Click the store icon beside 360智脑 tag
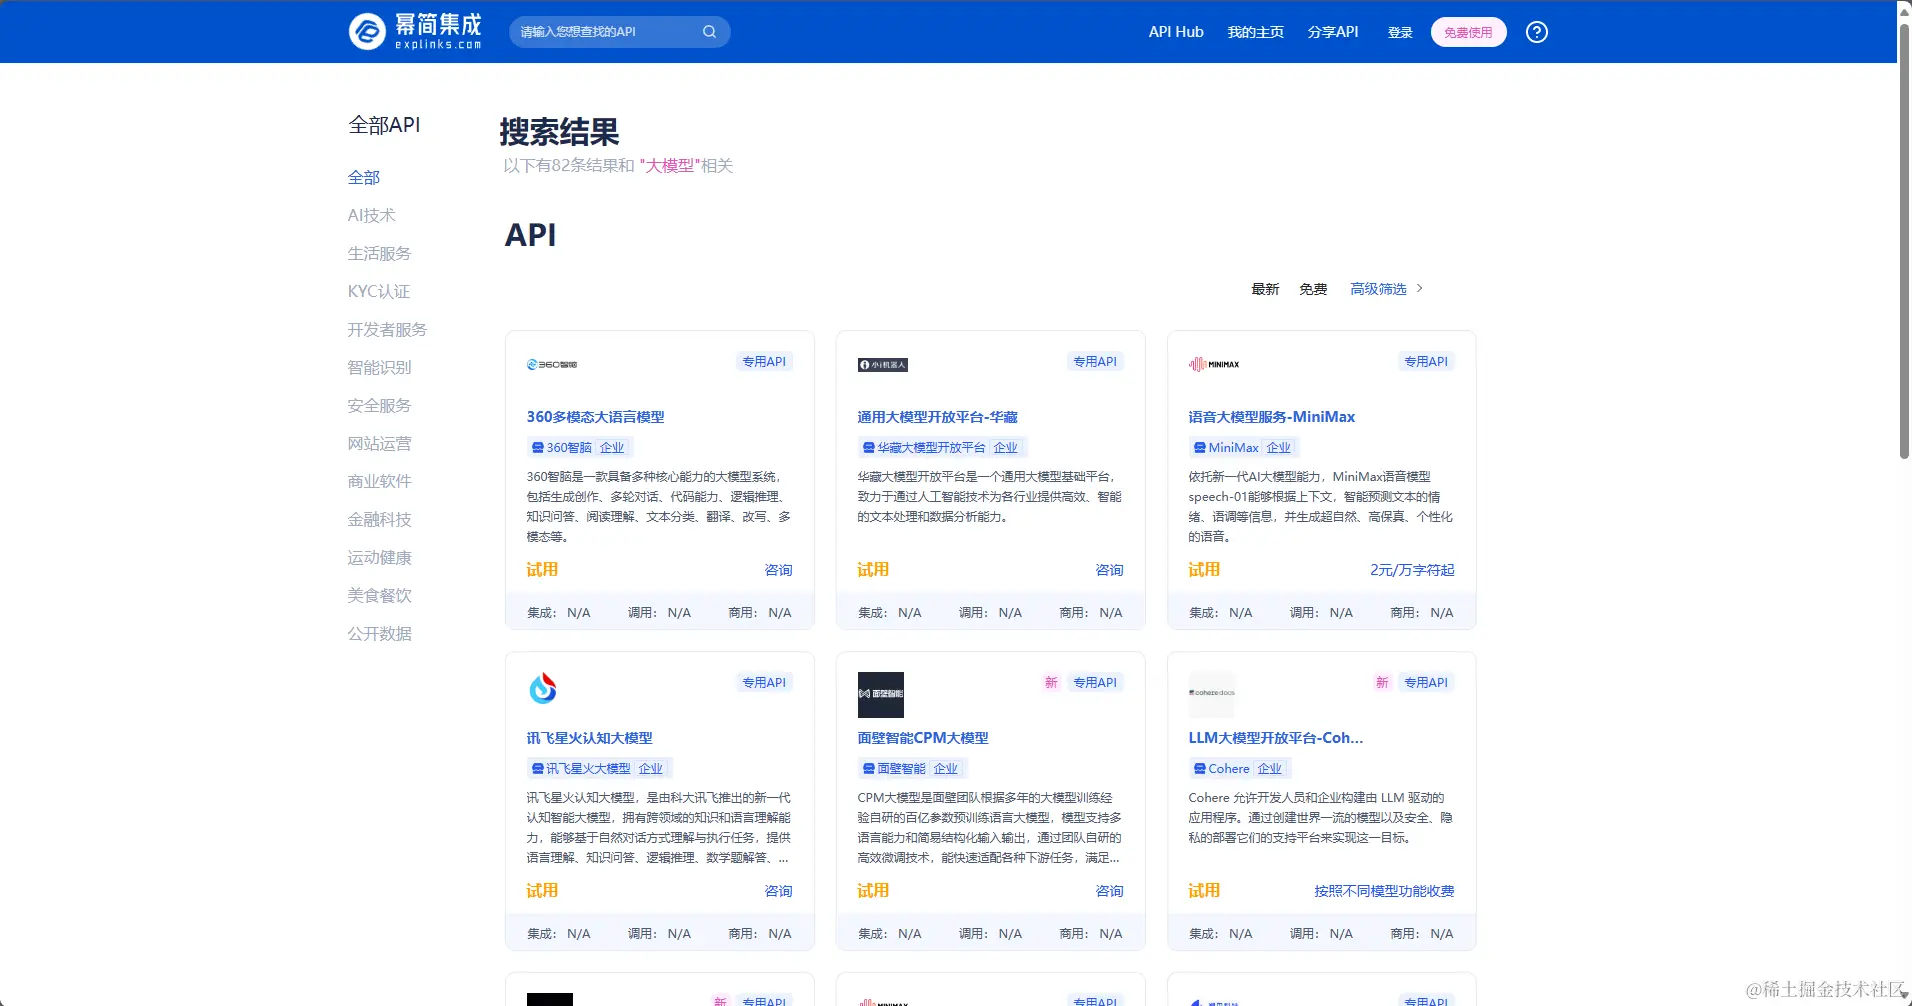 click(x=537, y=448)
